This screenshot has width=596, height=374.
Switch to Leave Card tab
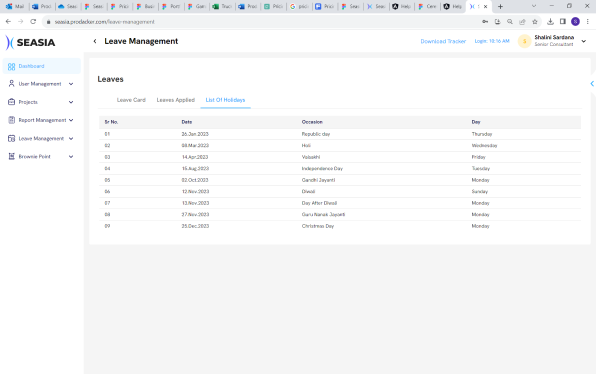point(131,100)
